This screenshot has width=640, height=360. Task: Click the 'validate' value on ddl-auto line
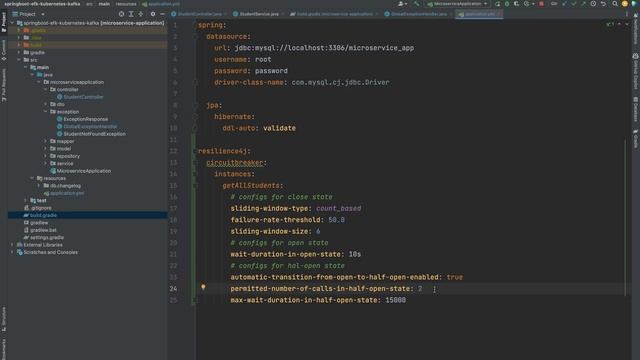coord(280,128)
